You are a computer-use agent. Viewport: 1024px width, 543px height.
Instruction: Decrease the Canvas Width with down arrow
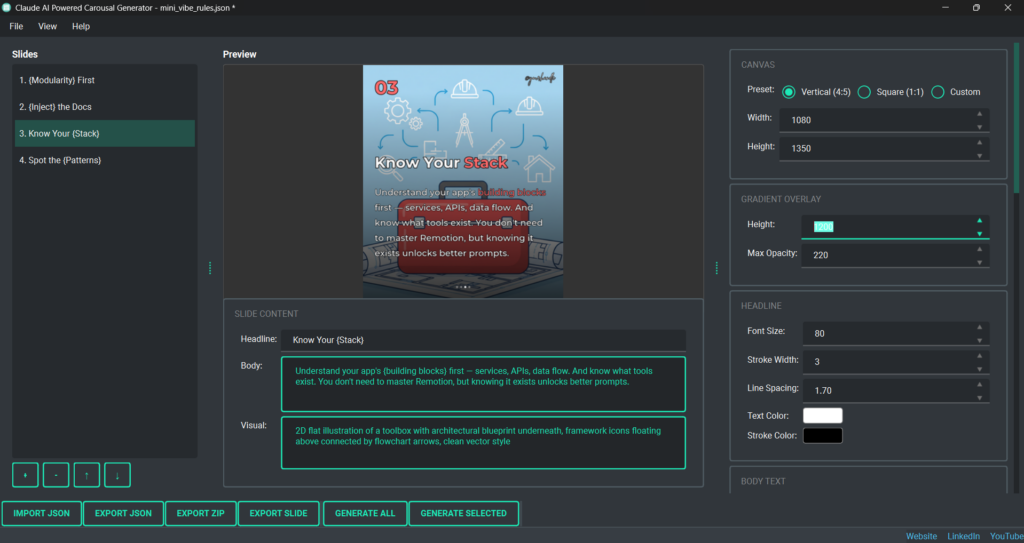979,127
